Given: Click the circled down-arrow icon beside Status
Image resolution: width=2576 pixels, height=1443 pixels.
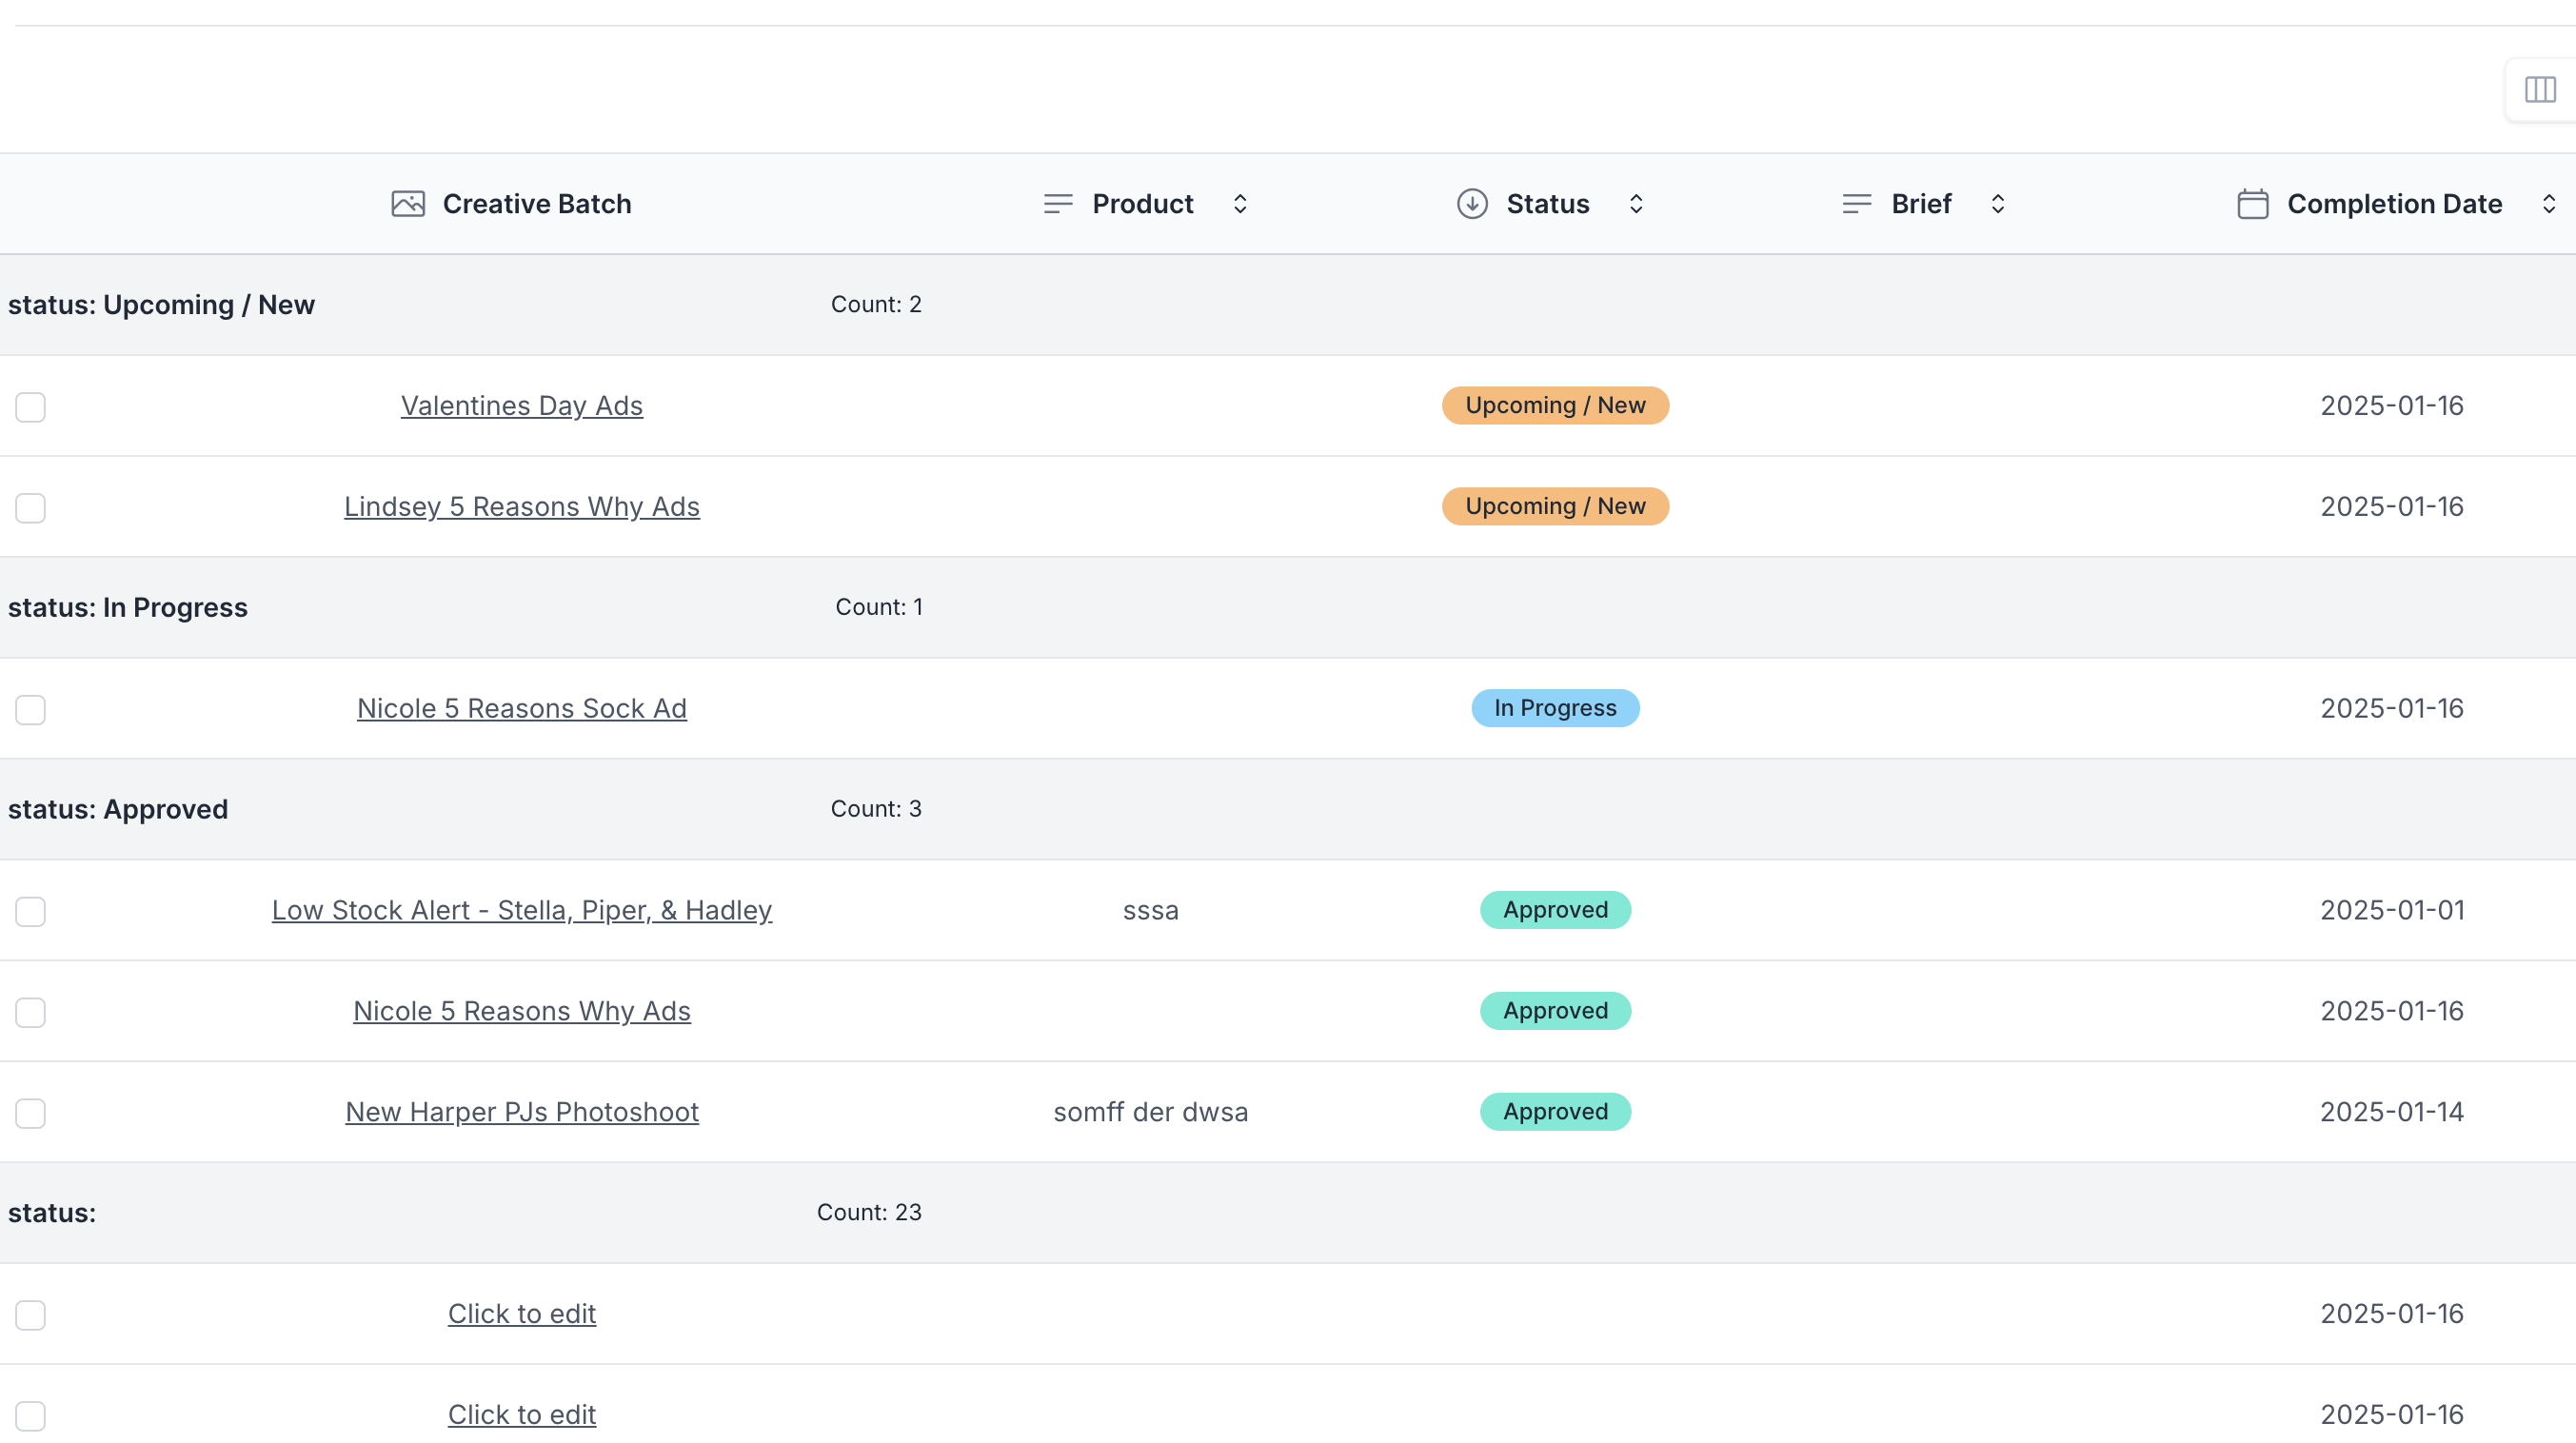Looking at the screenshot, I should (1472, 204).
